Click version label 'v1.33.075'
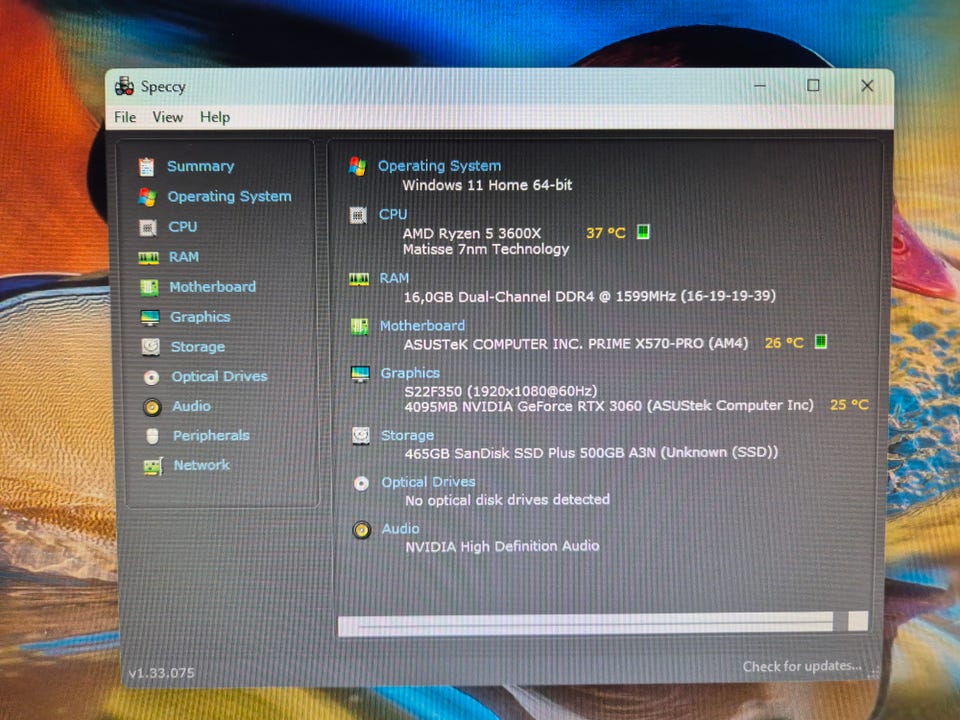 162,673
